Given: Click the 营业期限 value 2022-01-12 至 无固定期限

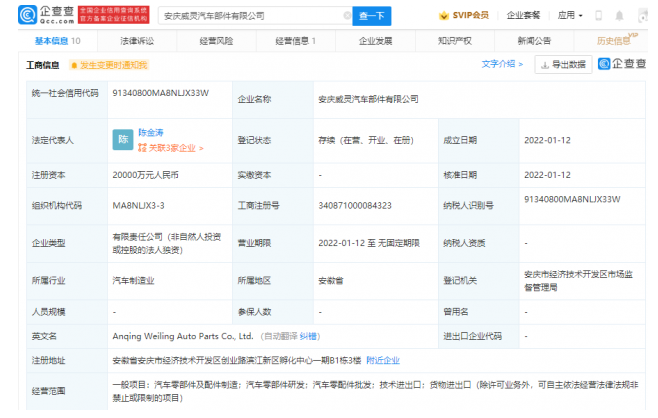Looking at the screenshot, I should (x=369, y=243).
